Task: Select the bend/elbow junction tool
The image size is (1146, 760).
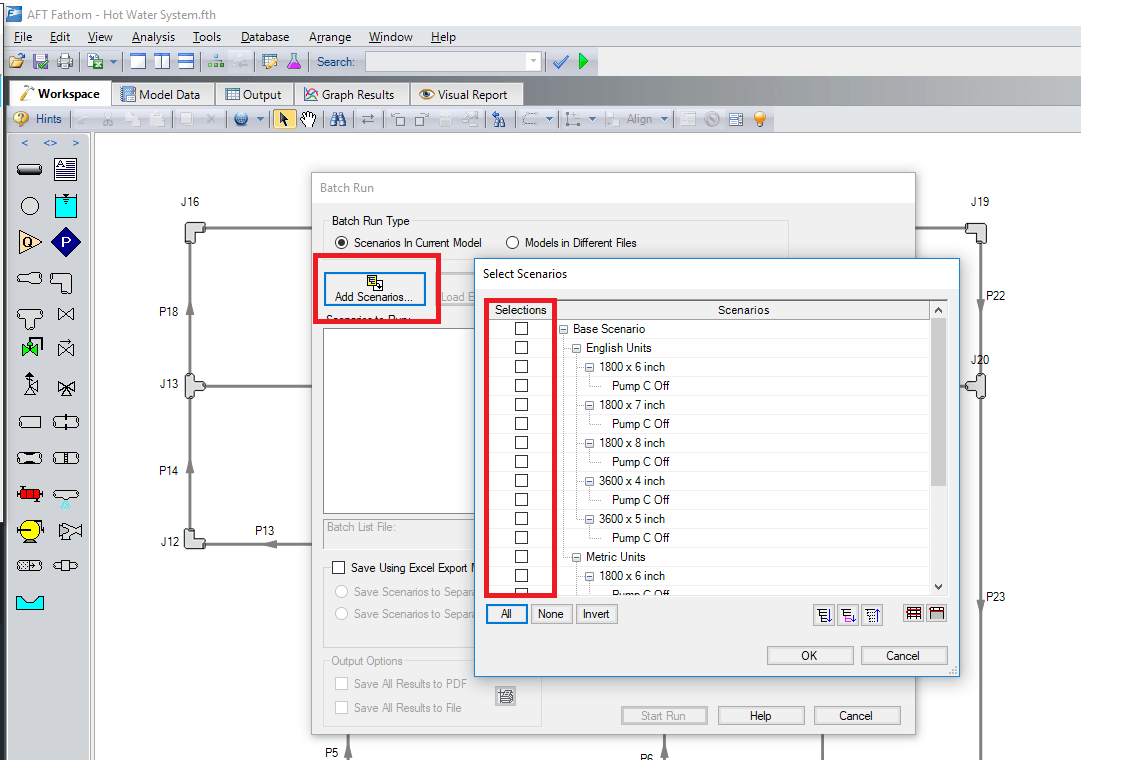Action: (62, 282)
